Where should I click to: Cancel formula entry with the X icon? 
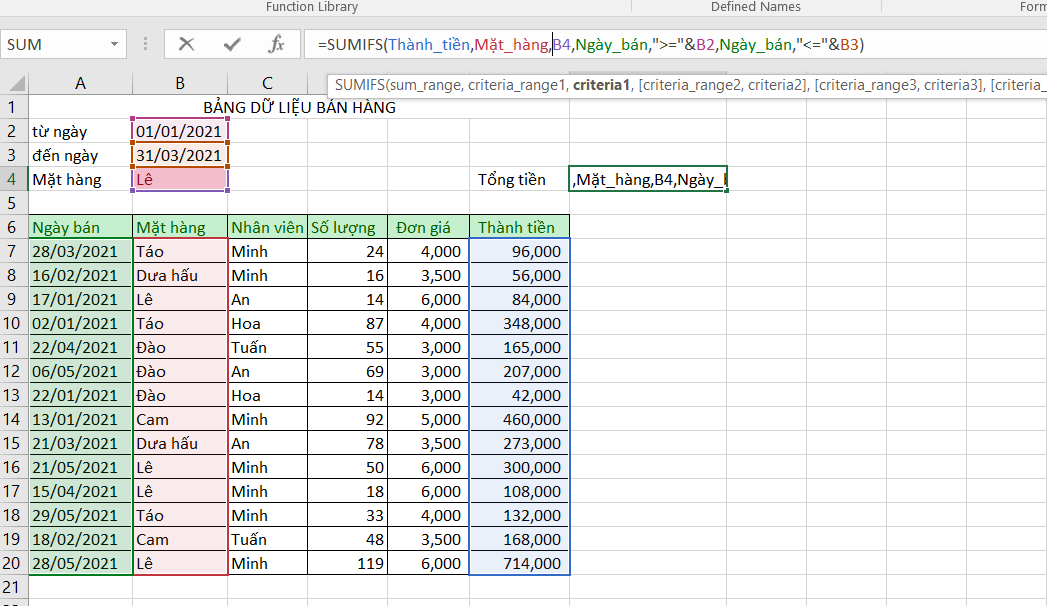(186, 45)
